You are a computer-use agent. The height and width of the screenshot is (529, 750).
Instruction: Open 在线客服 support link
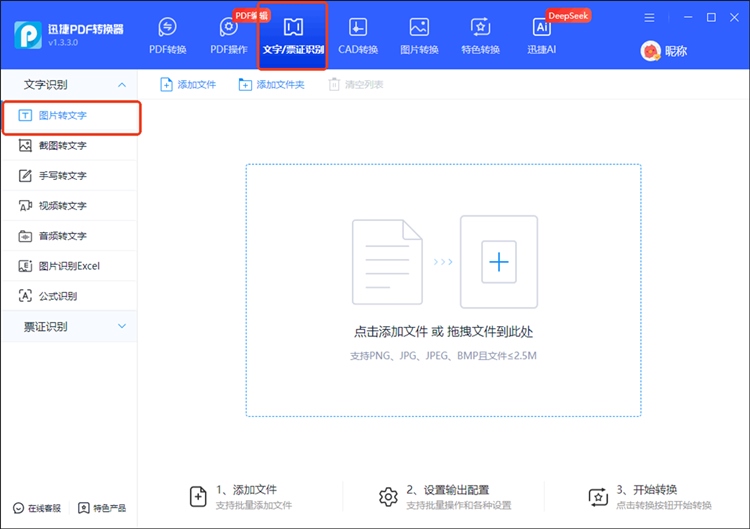(x=37, y=508)
